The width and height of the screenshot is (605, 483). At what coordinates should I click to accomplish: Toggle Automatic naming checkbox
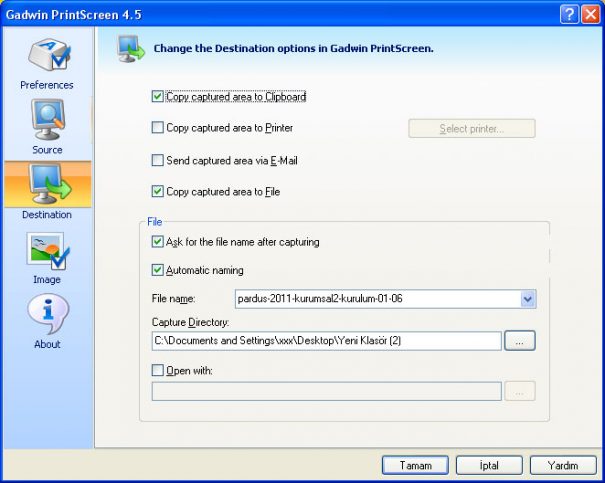coord(157,270)
